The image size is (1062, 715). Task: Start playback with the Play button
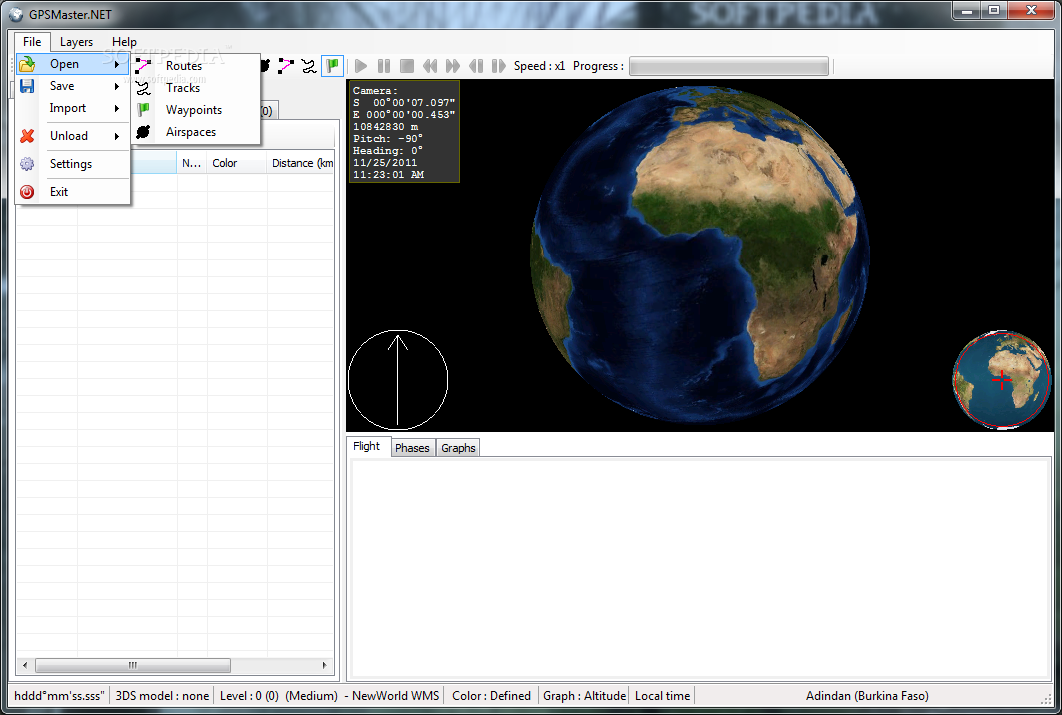coord(361,66)
